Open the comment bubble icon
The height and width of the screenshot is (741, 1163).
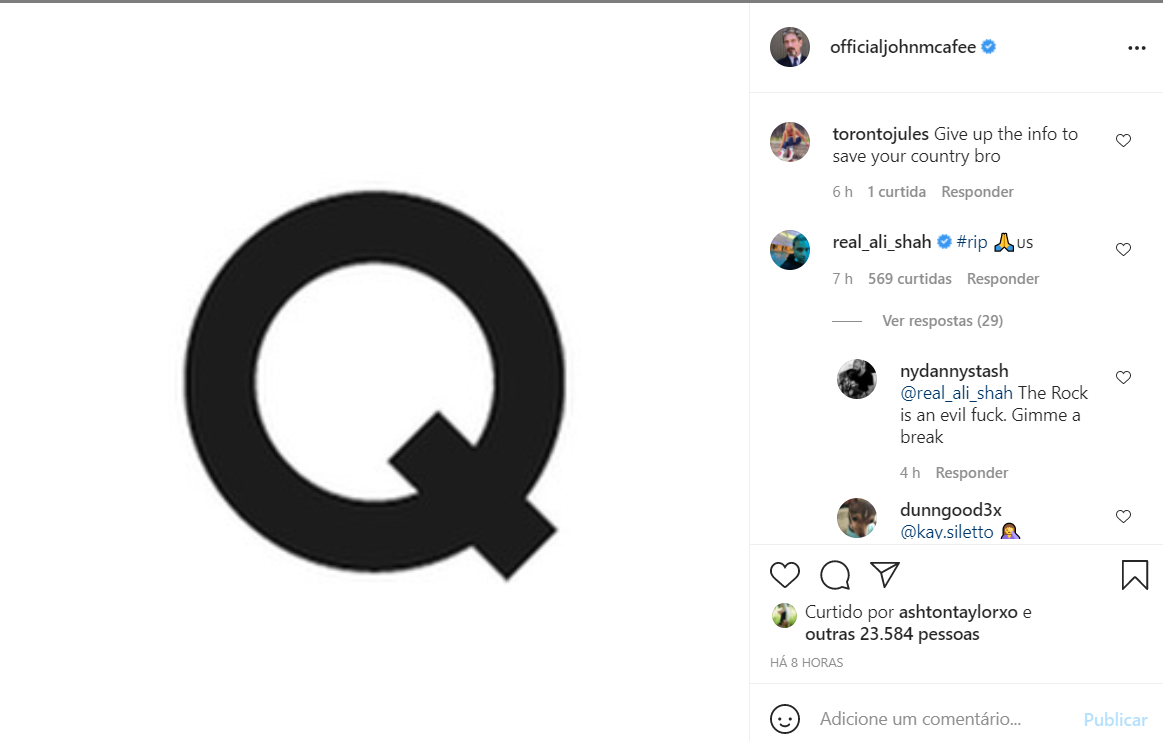coord(835,575)
